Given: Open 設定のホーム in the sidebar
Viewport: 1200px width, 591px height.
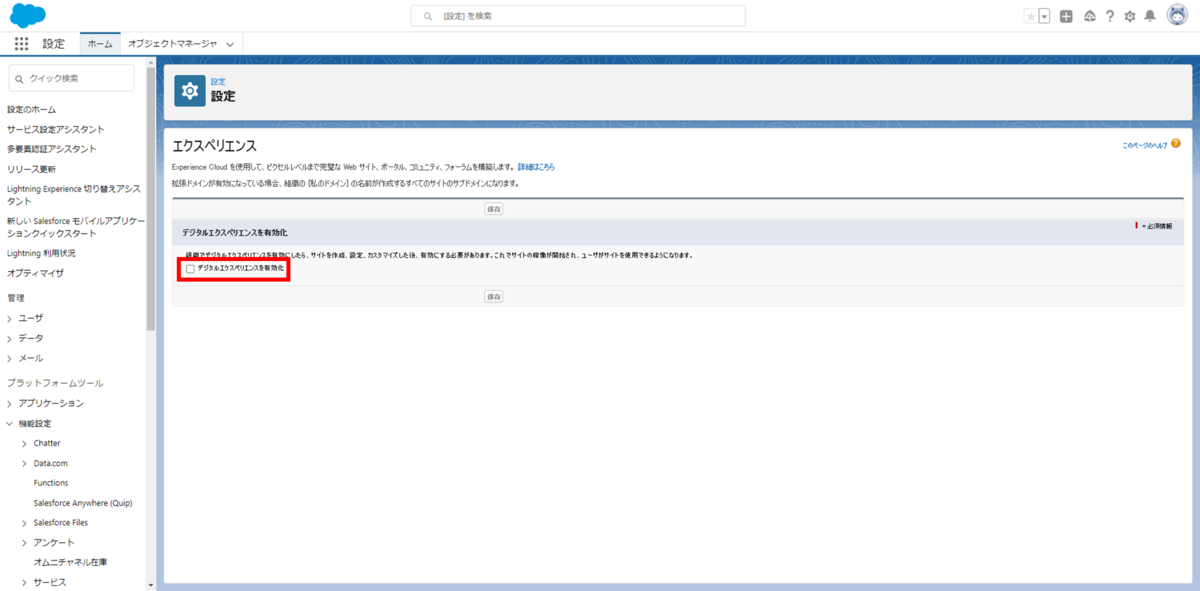Looking at the screenshot, I should tap(32, 109).
